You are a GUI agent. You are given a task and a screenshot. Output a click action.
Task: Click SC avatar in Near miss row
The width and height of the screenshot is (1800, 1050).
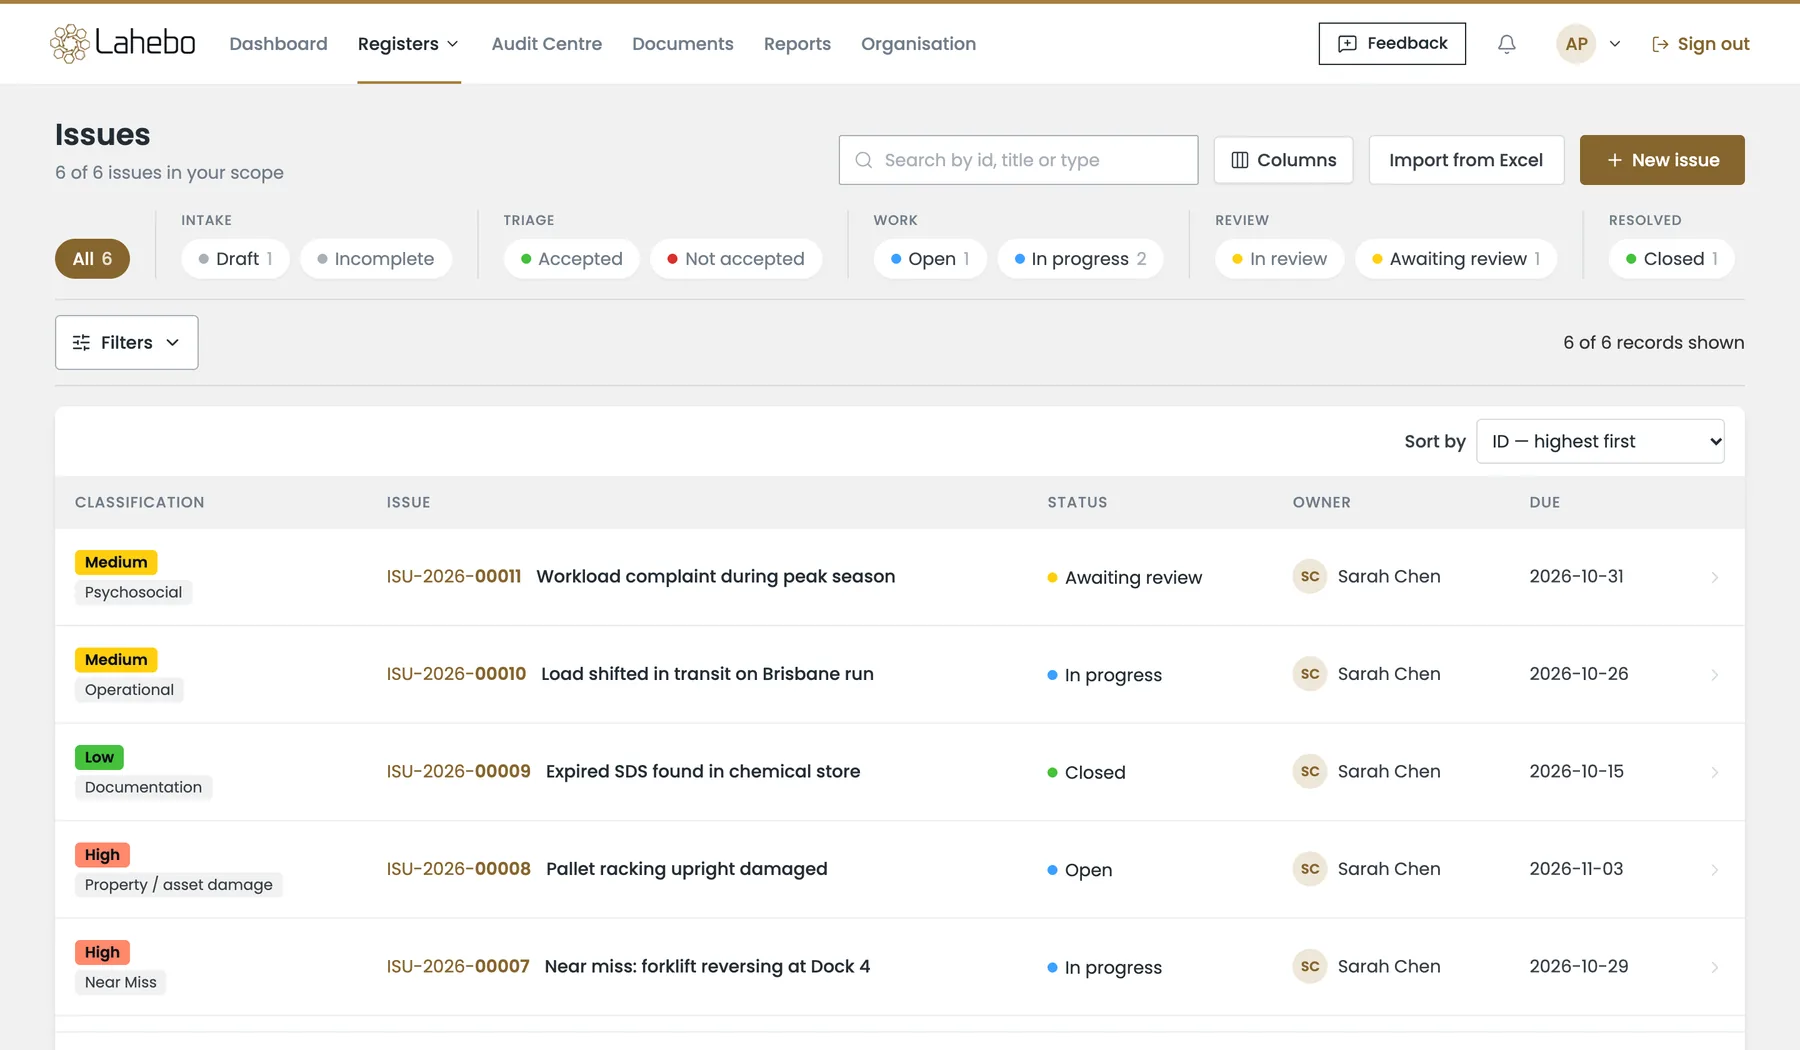pyautogui.click(x=1310, y=967)
